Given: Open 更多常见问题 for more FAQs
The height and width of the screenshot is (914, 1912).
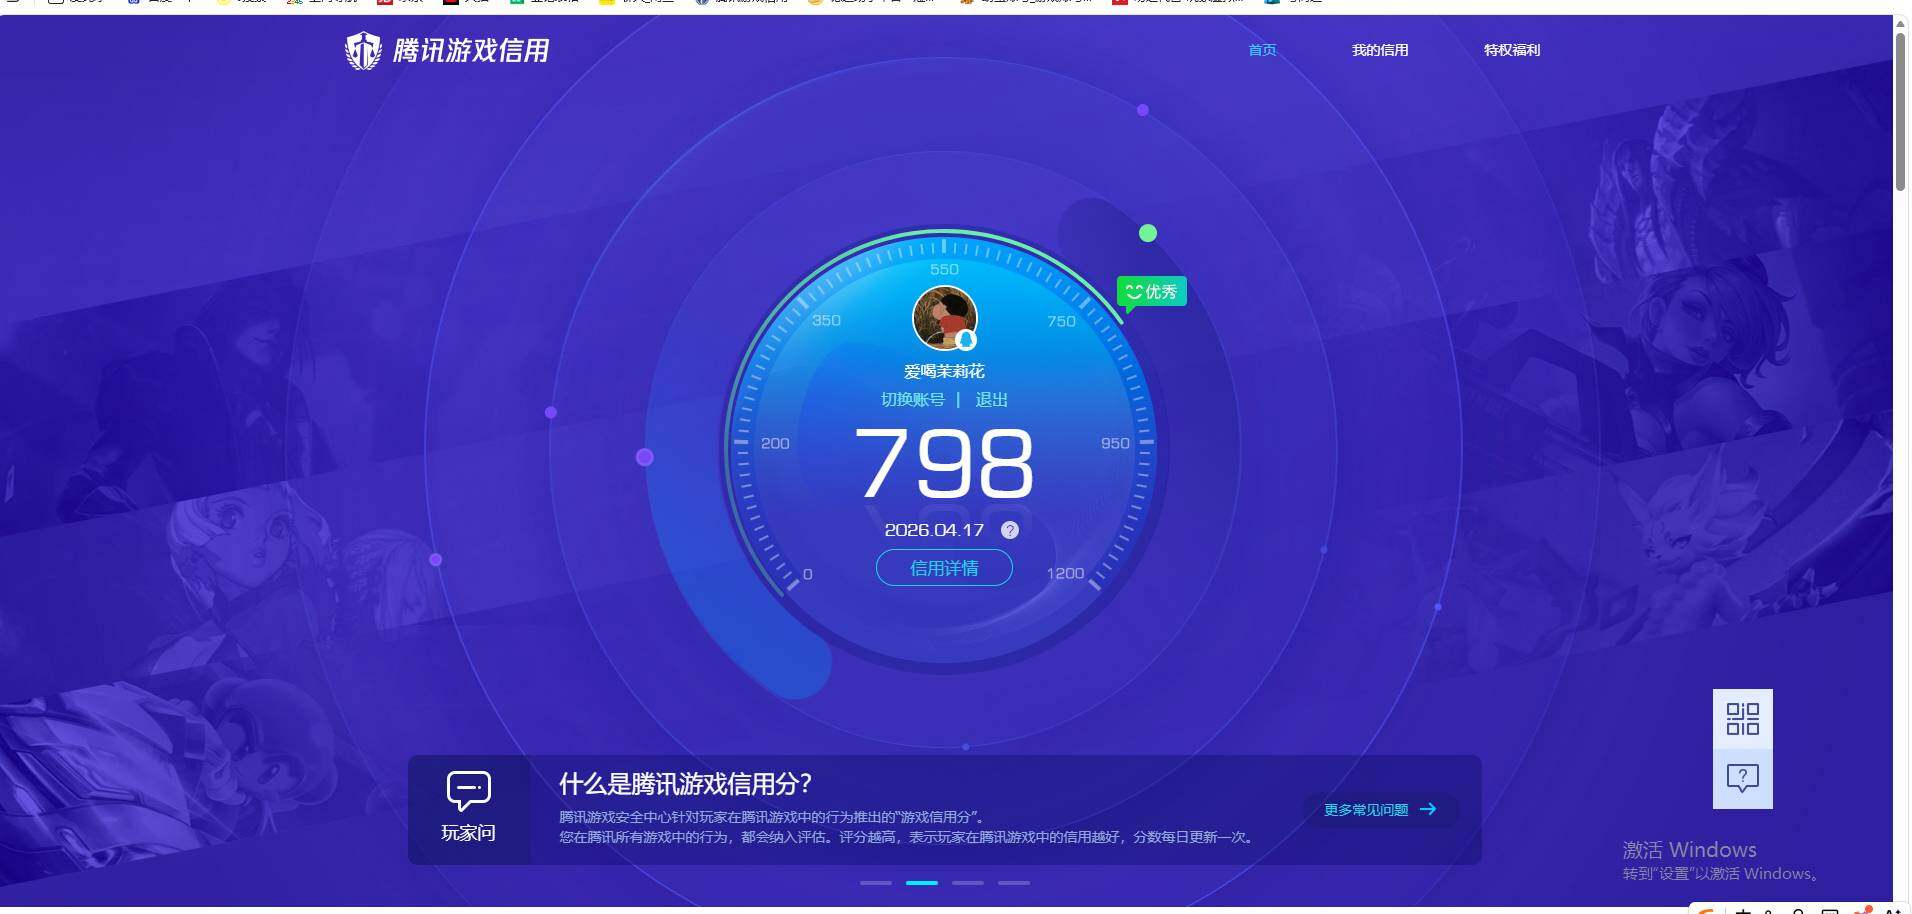Looking at the screenshot, I should [x=1365, y=809].
